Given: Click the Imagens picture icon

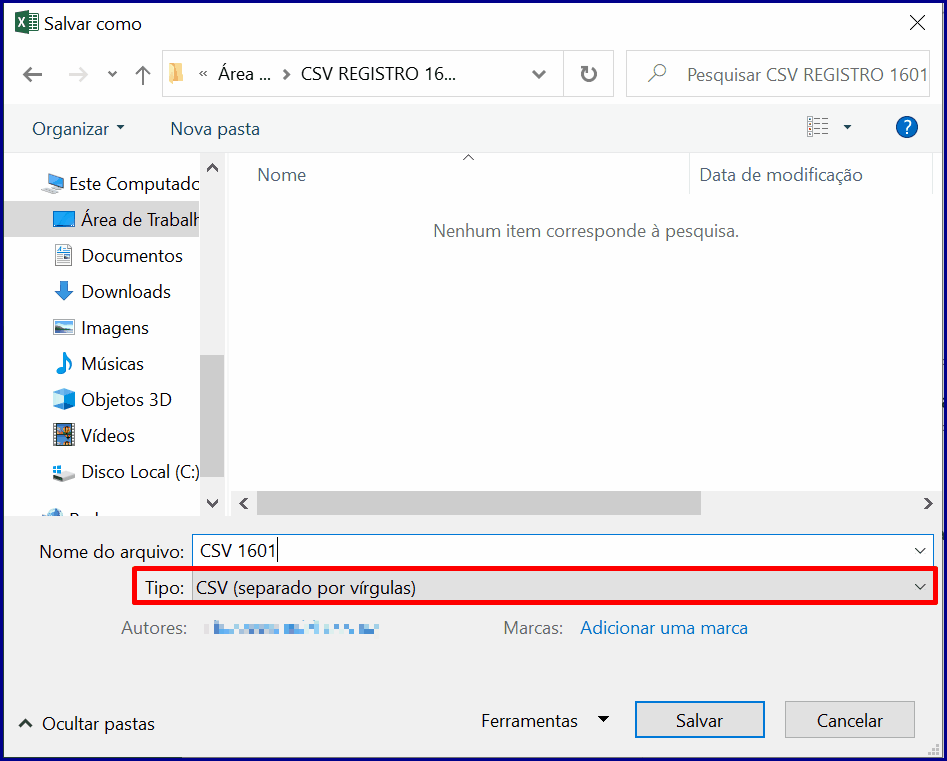Looking at the screenshot, I should [63, 327].
